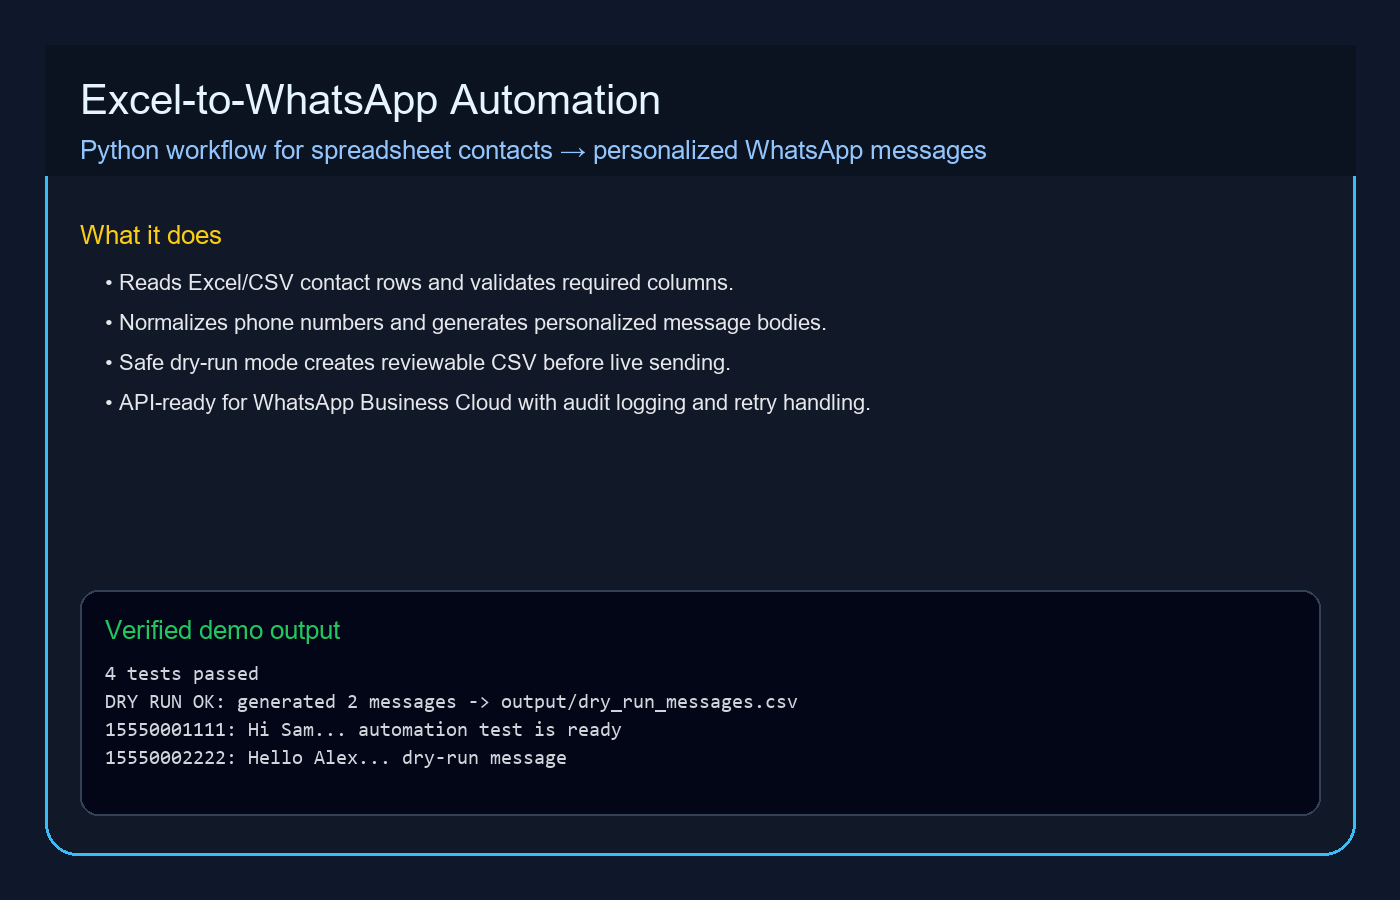Click the '15550001111: Hi Sam...' output line
This screenshot has width=1400, height=900.
point(363,730)
